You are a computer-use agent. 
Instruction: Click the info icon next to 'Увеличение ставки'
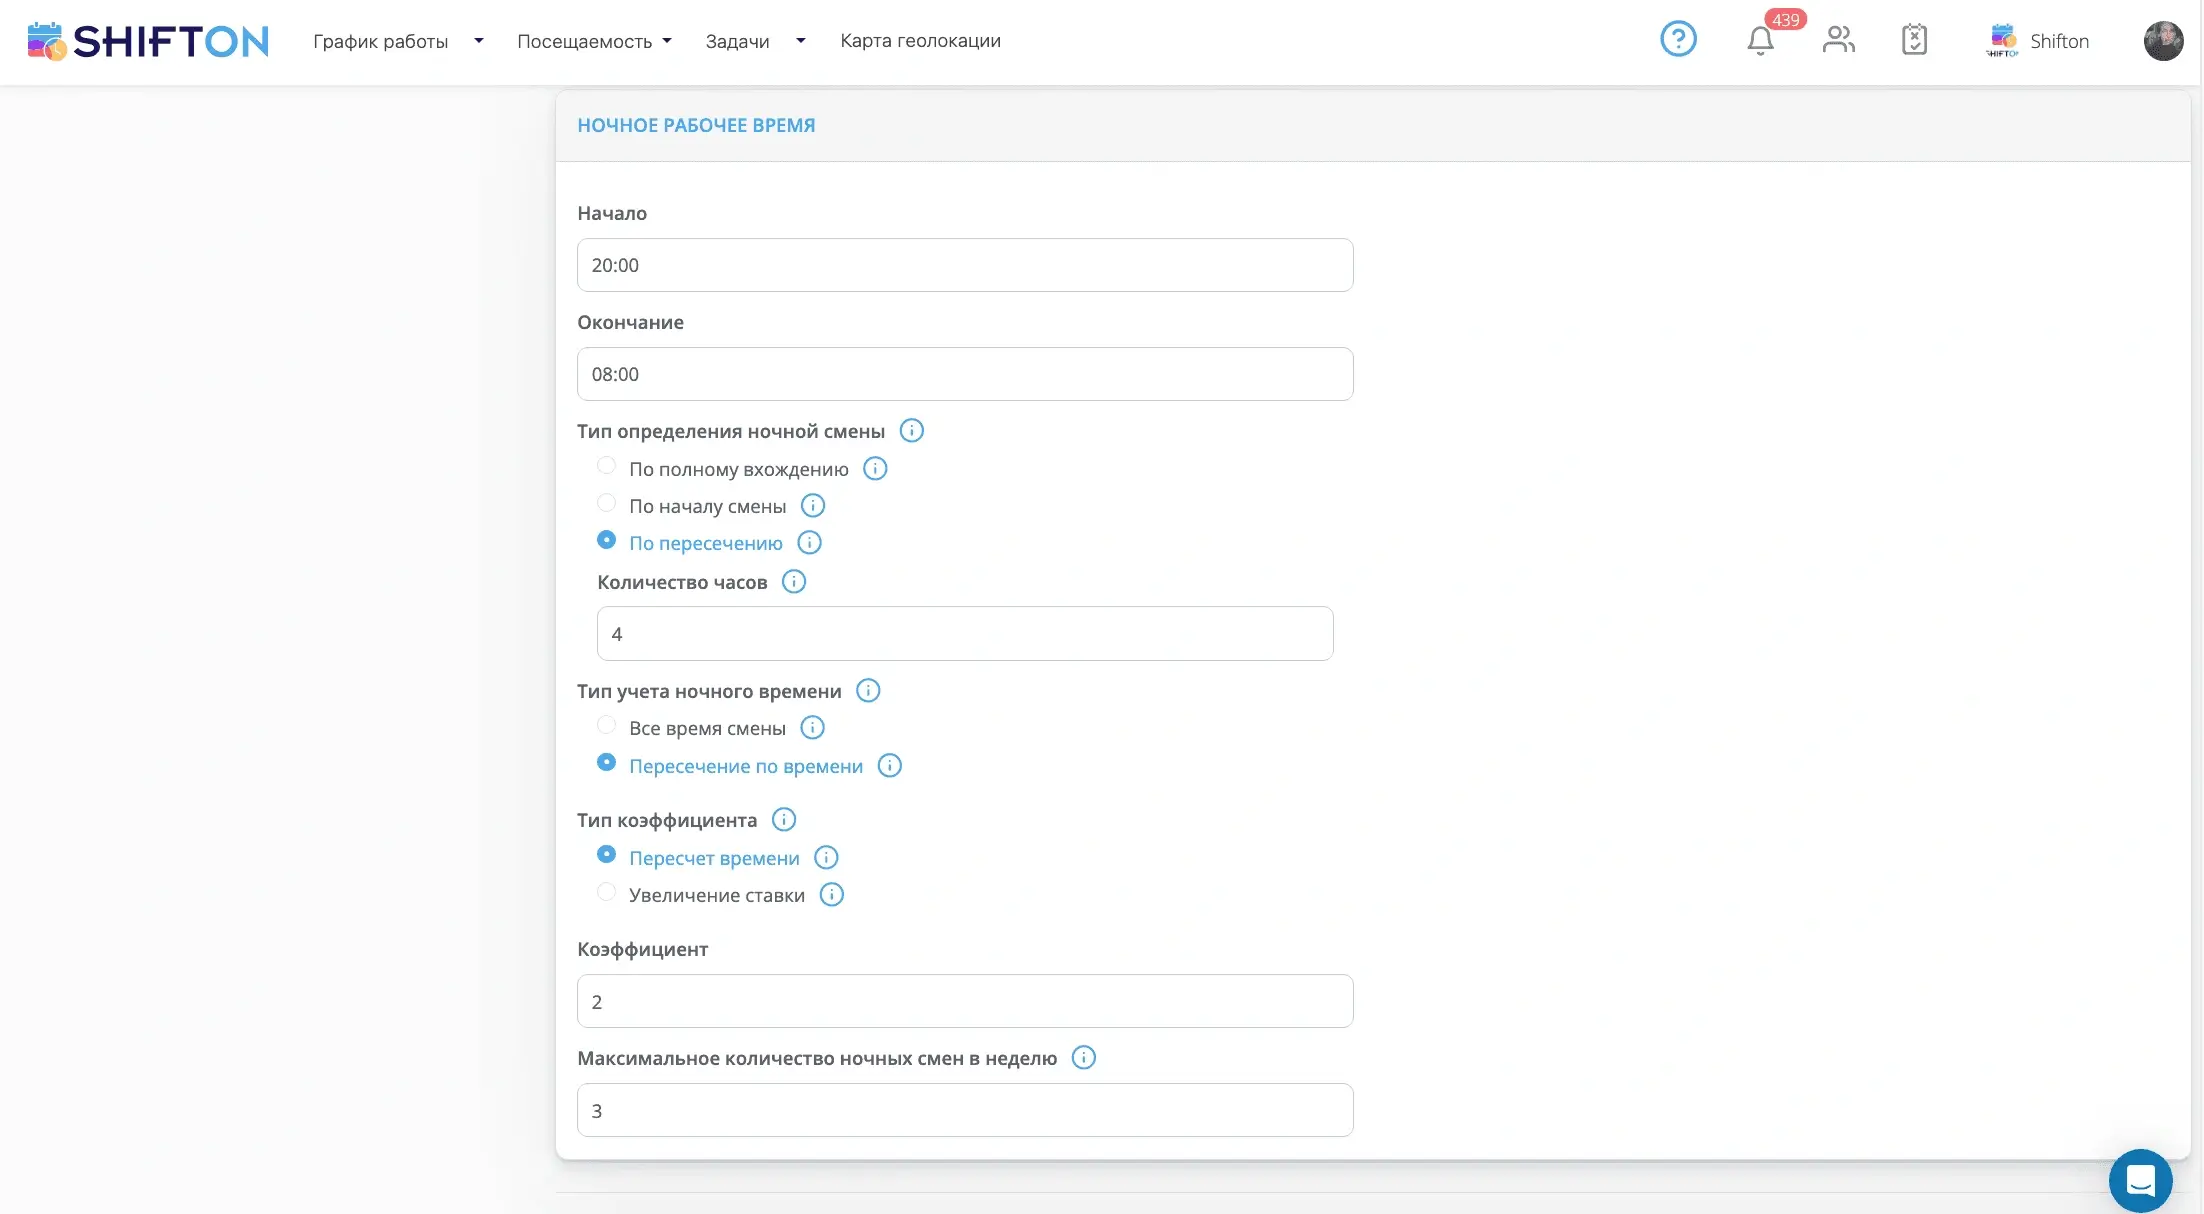pos(831,895)
